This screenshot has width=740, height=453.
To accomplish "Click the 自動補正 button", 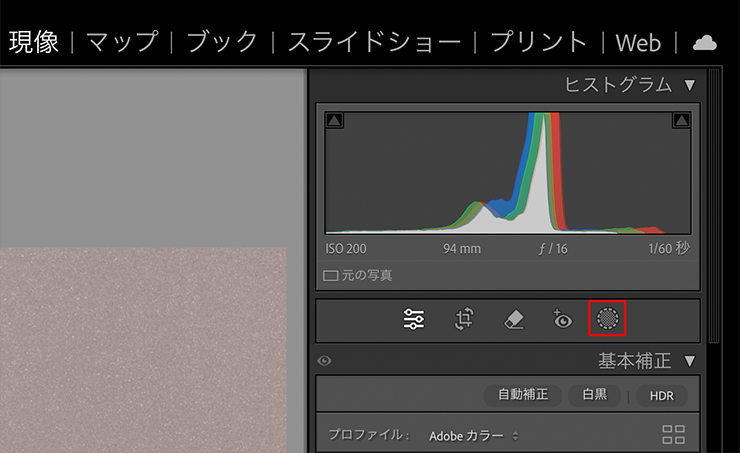I will pos(523,395).
